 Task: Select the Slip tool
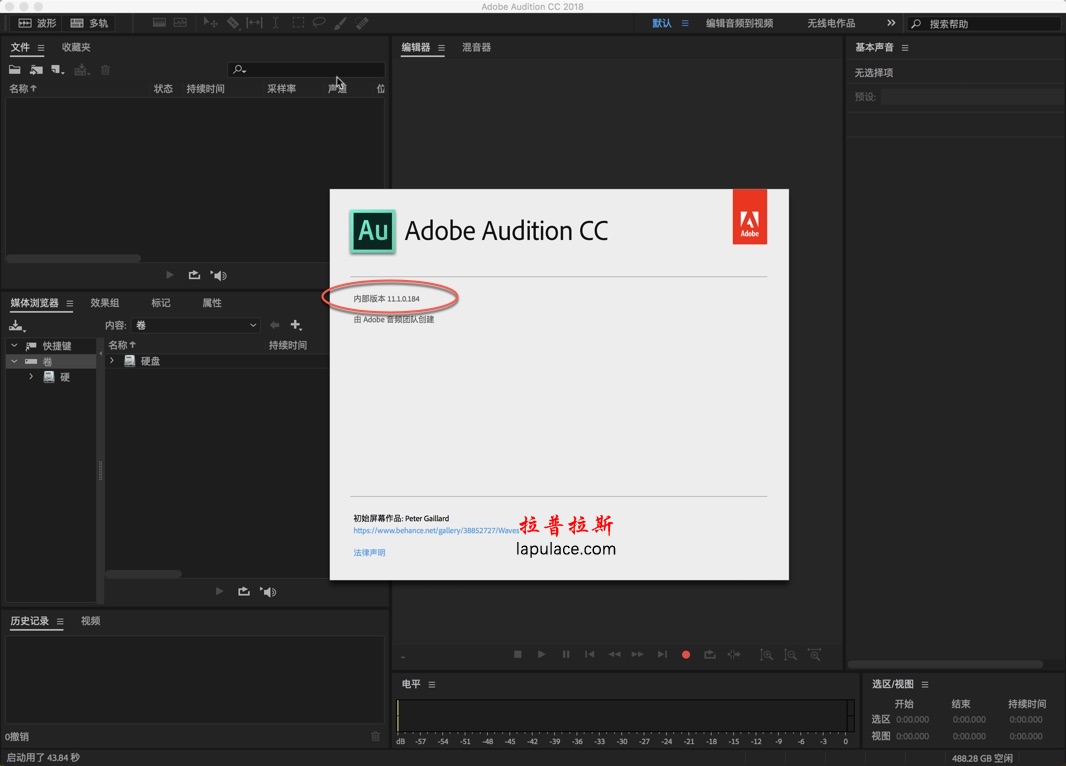coord(254,23)
